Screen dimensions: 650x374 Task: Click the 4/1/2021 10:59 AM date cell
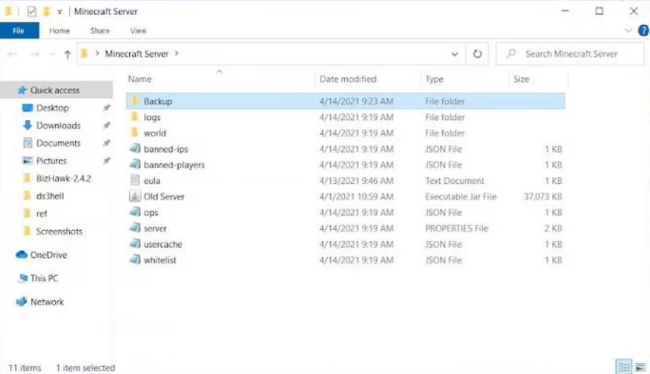(356, 197)
